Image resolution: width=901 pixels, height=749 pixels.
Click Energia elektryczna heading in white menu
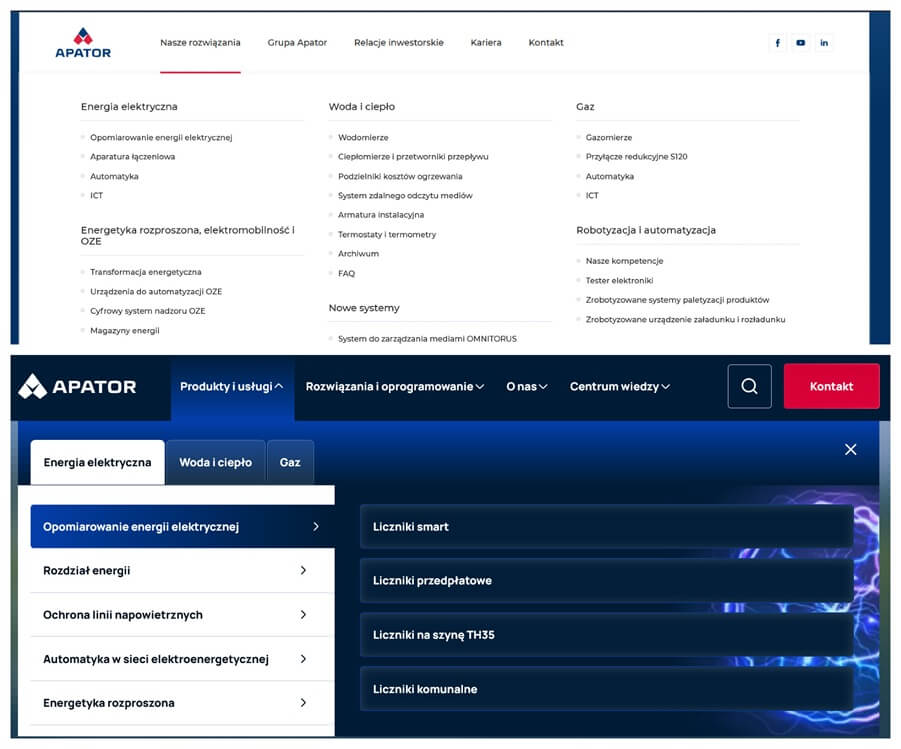(x=129, y=106)
